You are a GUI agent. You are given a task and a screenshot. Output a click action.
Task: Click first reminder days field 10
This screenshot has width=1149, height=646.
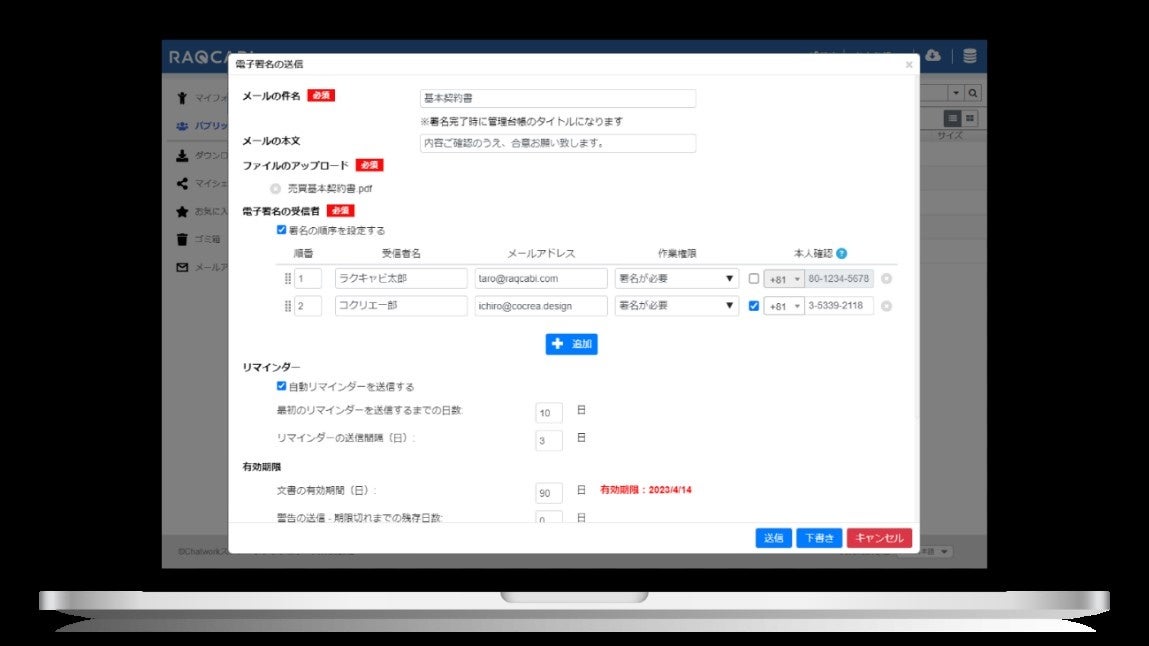coord(549,413)
